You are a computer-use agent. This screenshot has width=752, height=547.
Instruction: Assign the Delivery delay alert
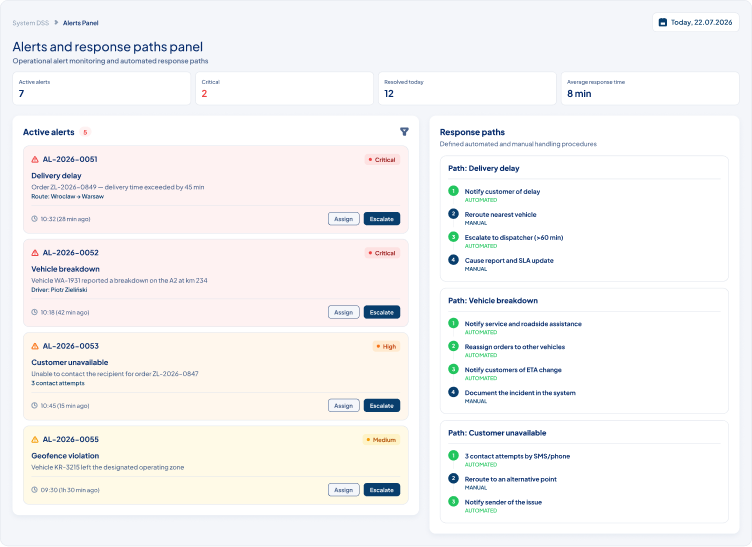point(343,219)
